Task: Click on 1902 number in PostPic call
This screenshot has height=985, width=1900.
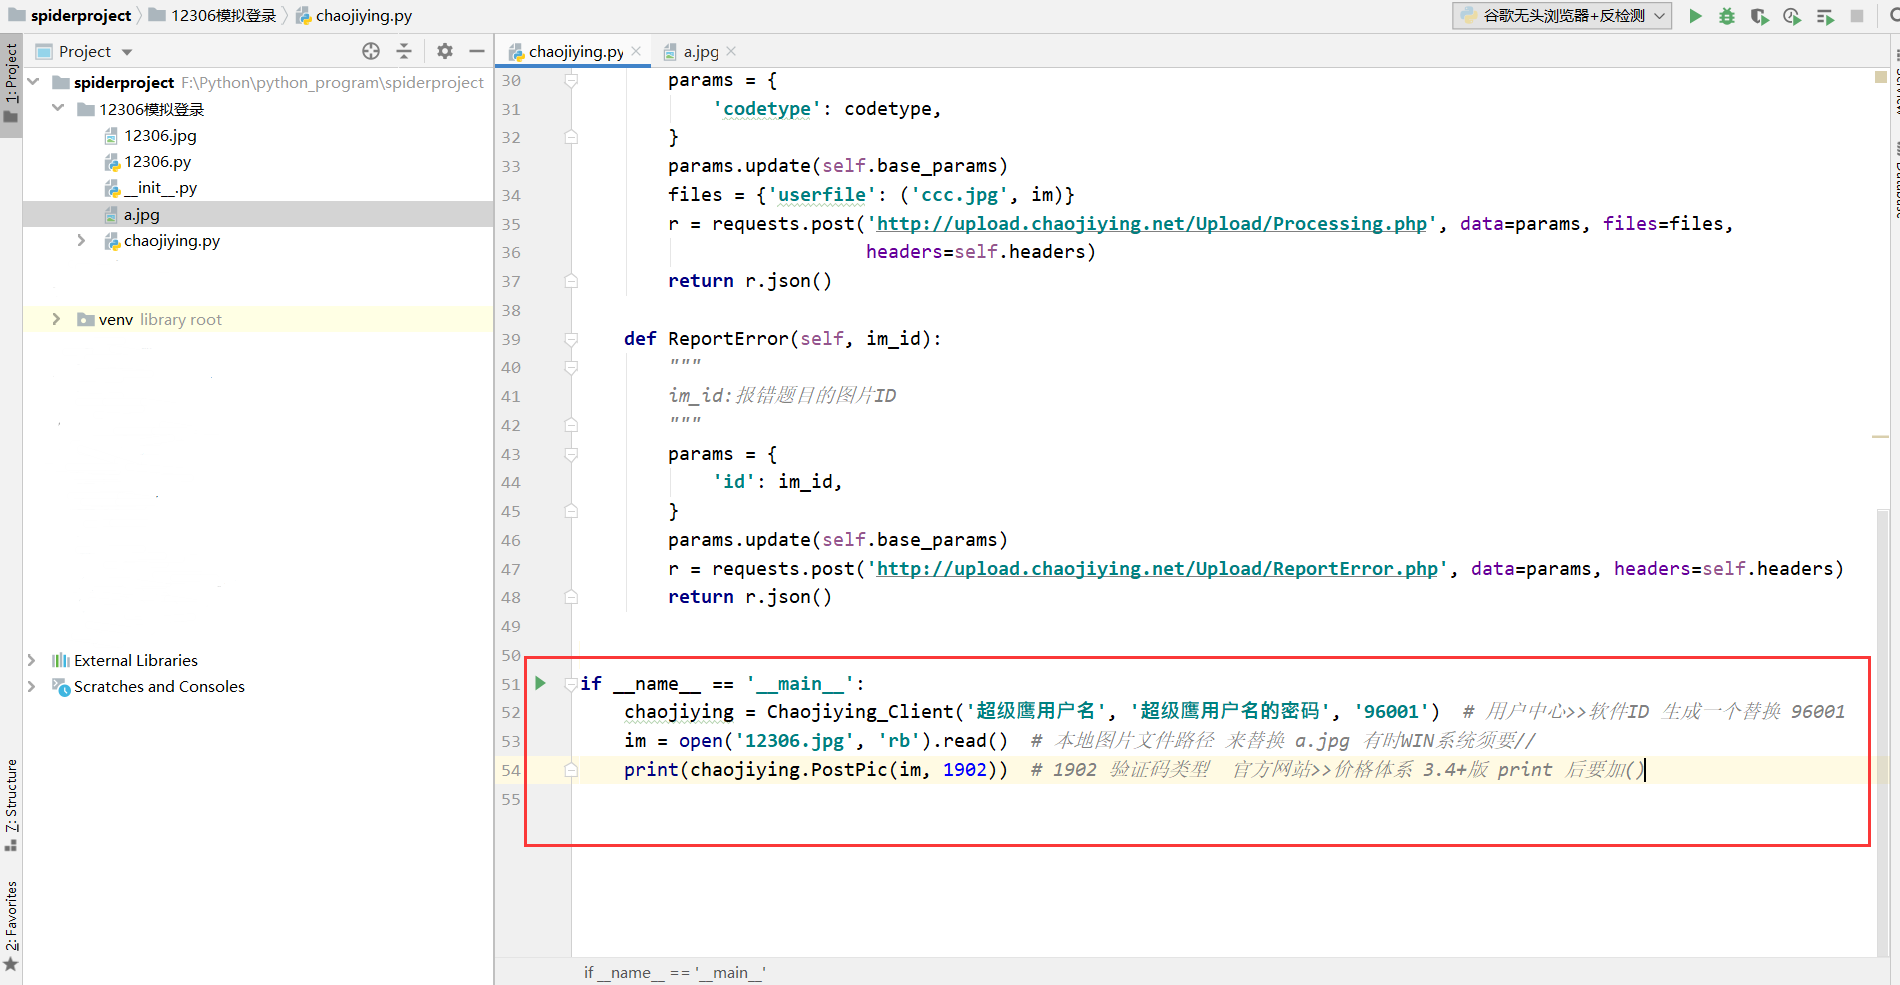Action: click(965, 770)
